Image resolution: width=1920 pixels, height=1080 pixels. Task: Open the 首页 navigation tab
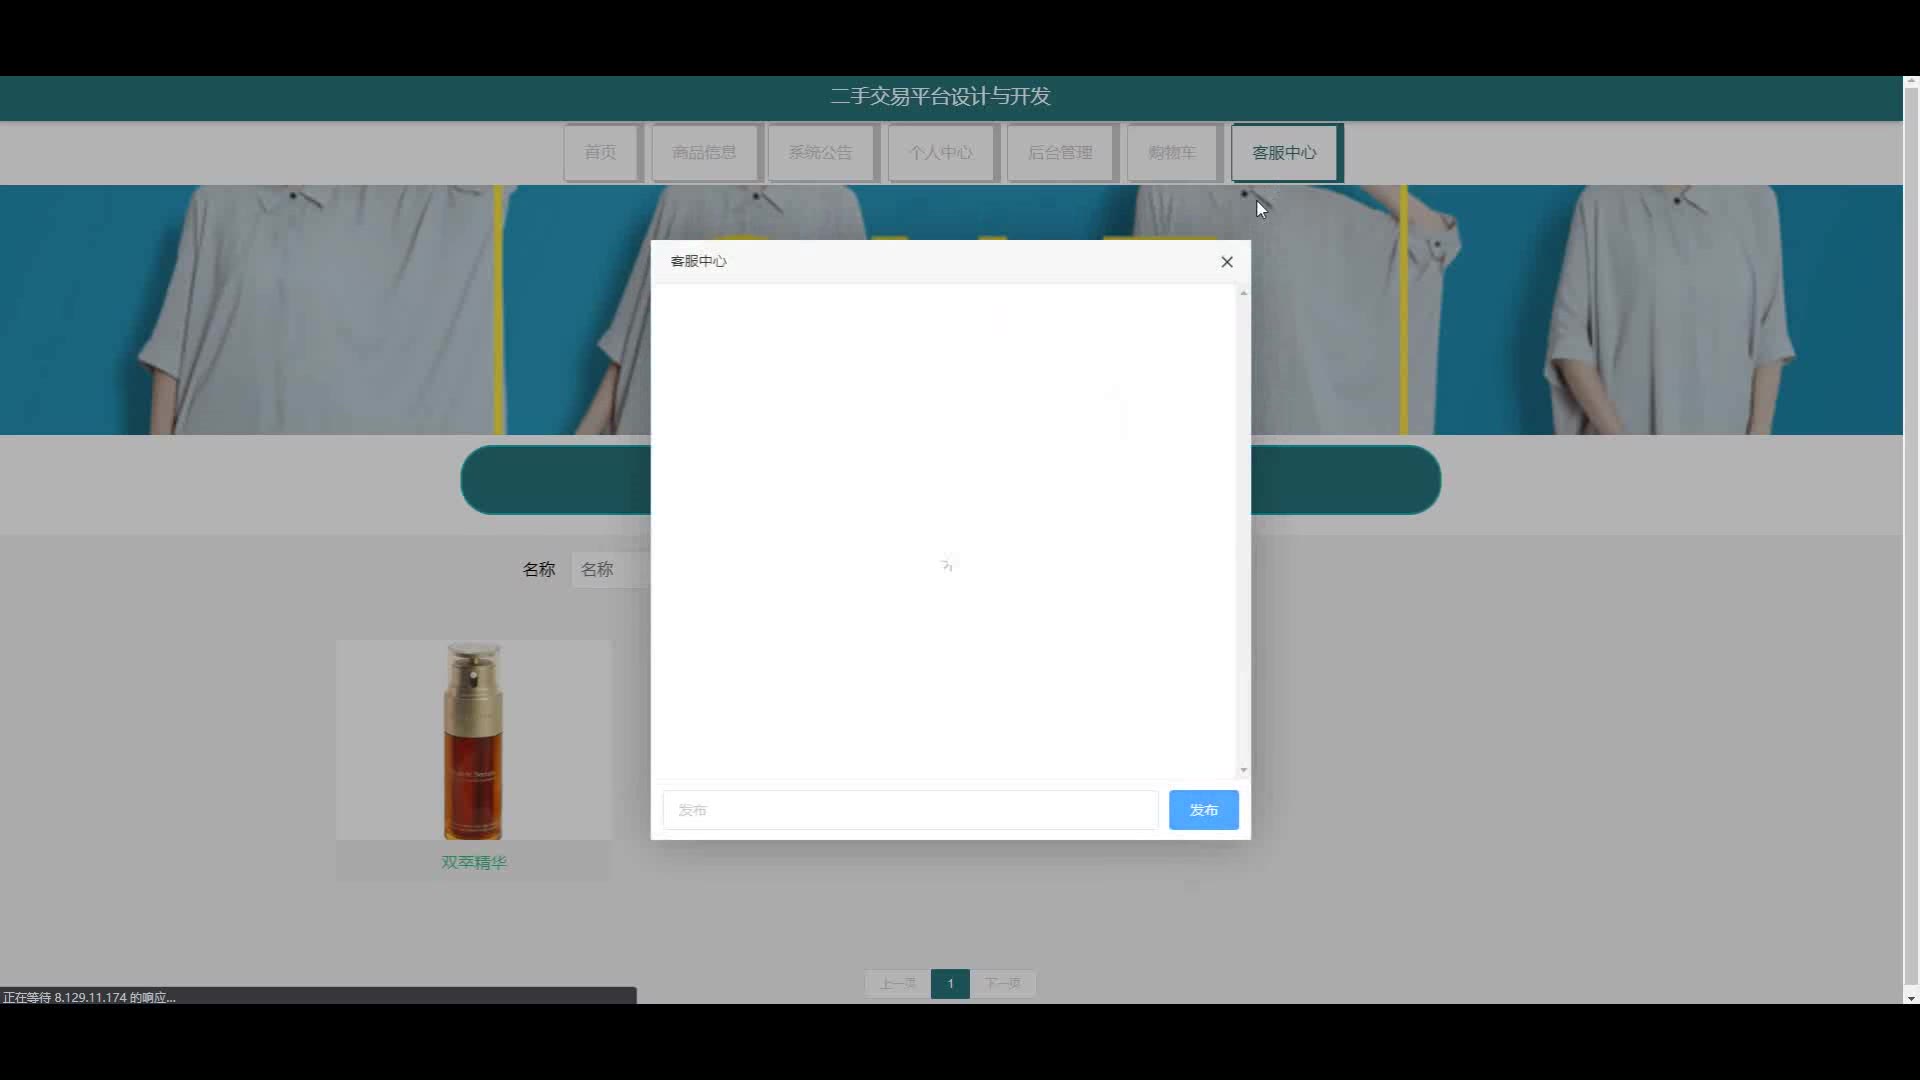(x=601, y=153)
